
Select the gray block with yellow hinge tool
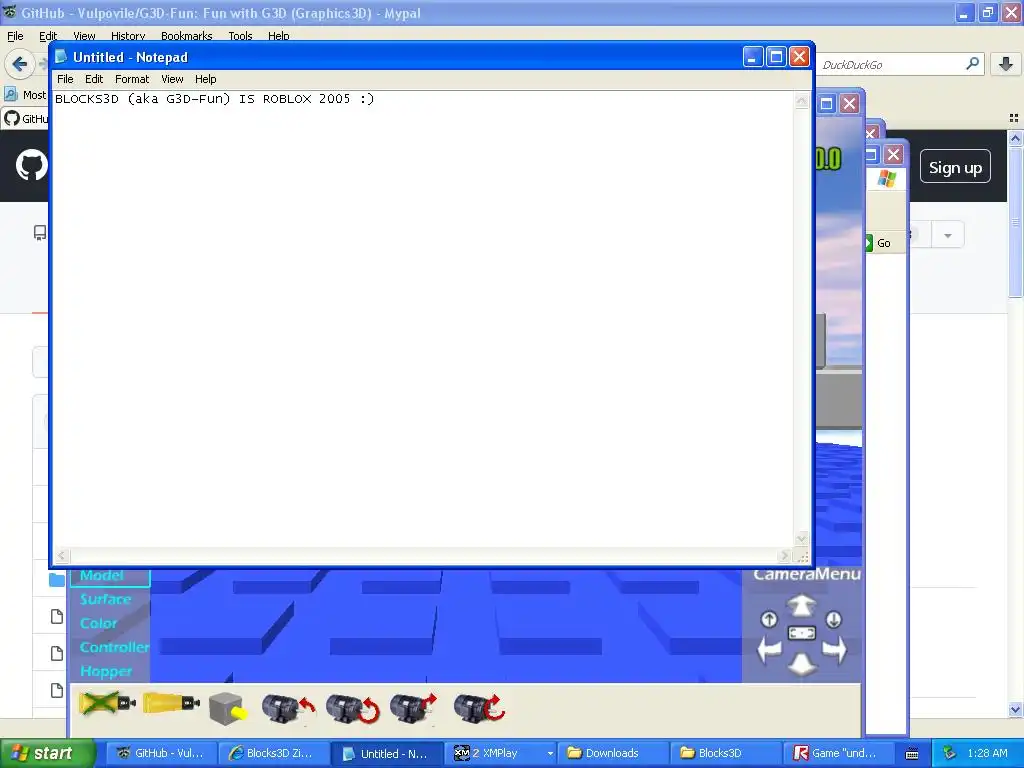(229, 708)
